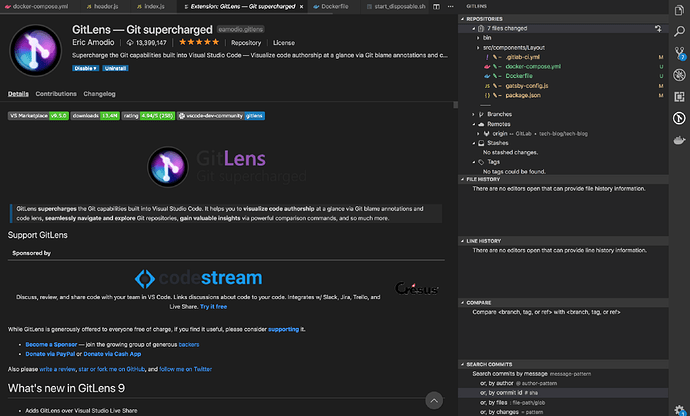The width and height of the screenshot is (690, 416).
Task: Collapse the Search Commits section
Action: pyautogui.click(x=462, y=364)
